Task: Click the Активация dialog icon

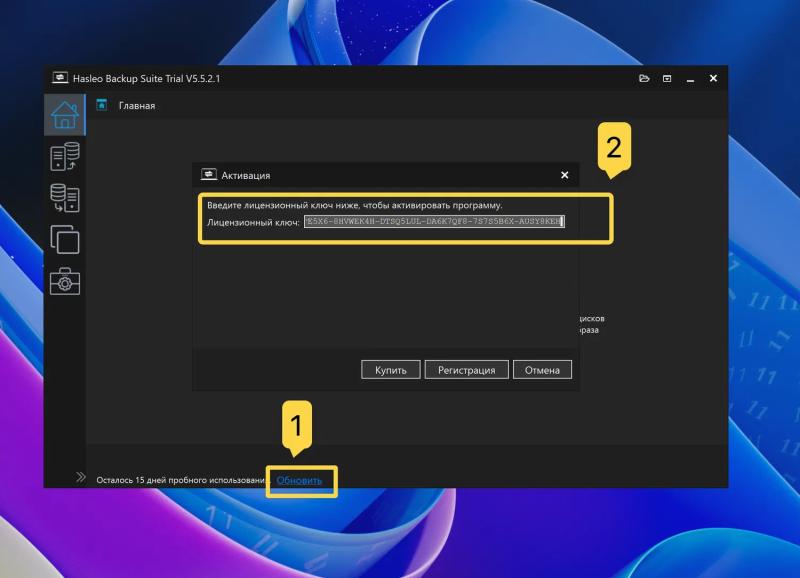Action: (x=208, y=175)
